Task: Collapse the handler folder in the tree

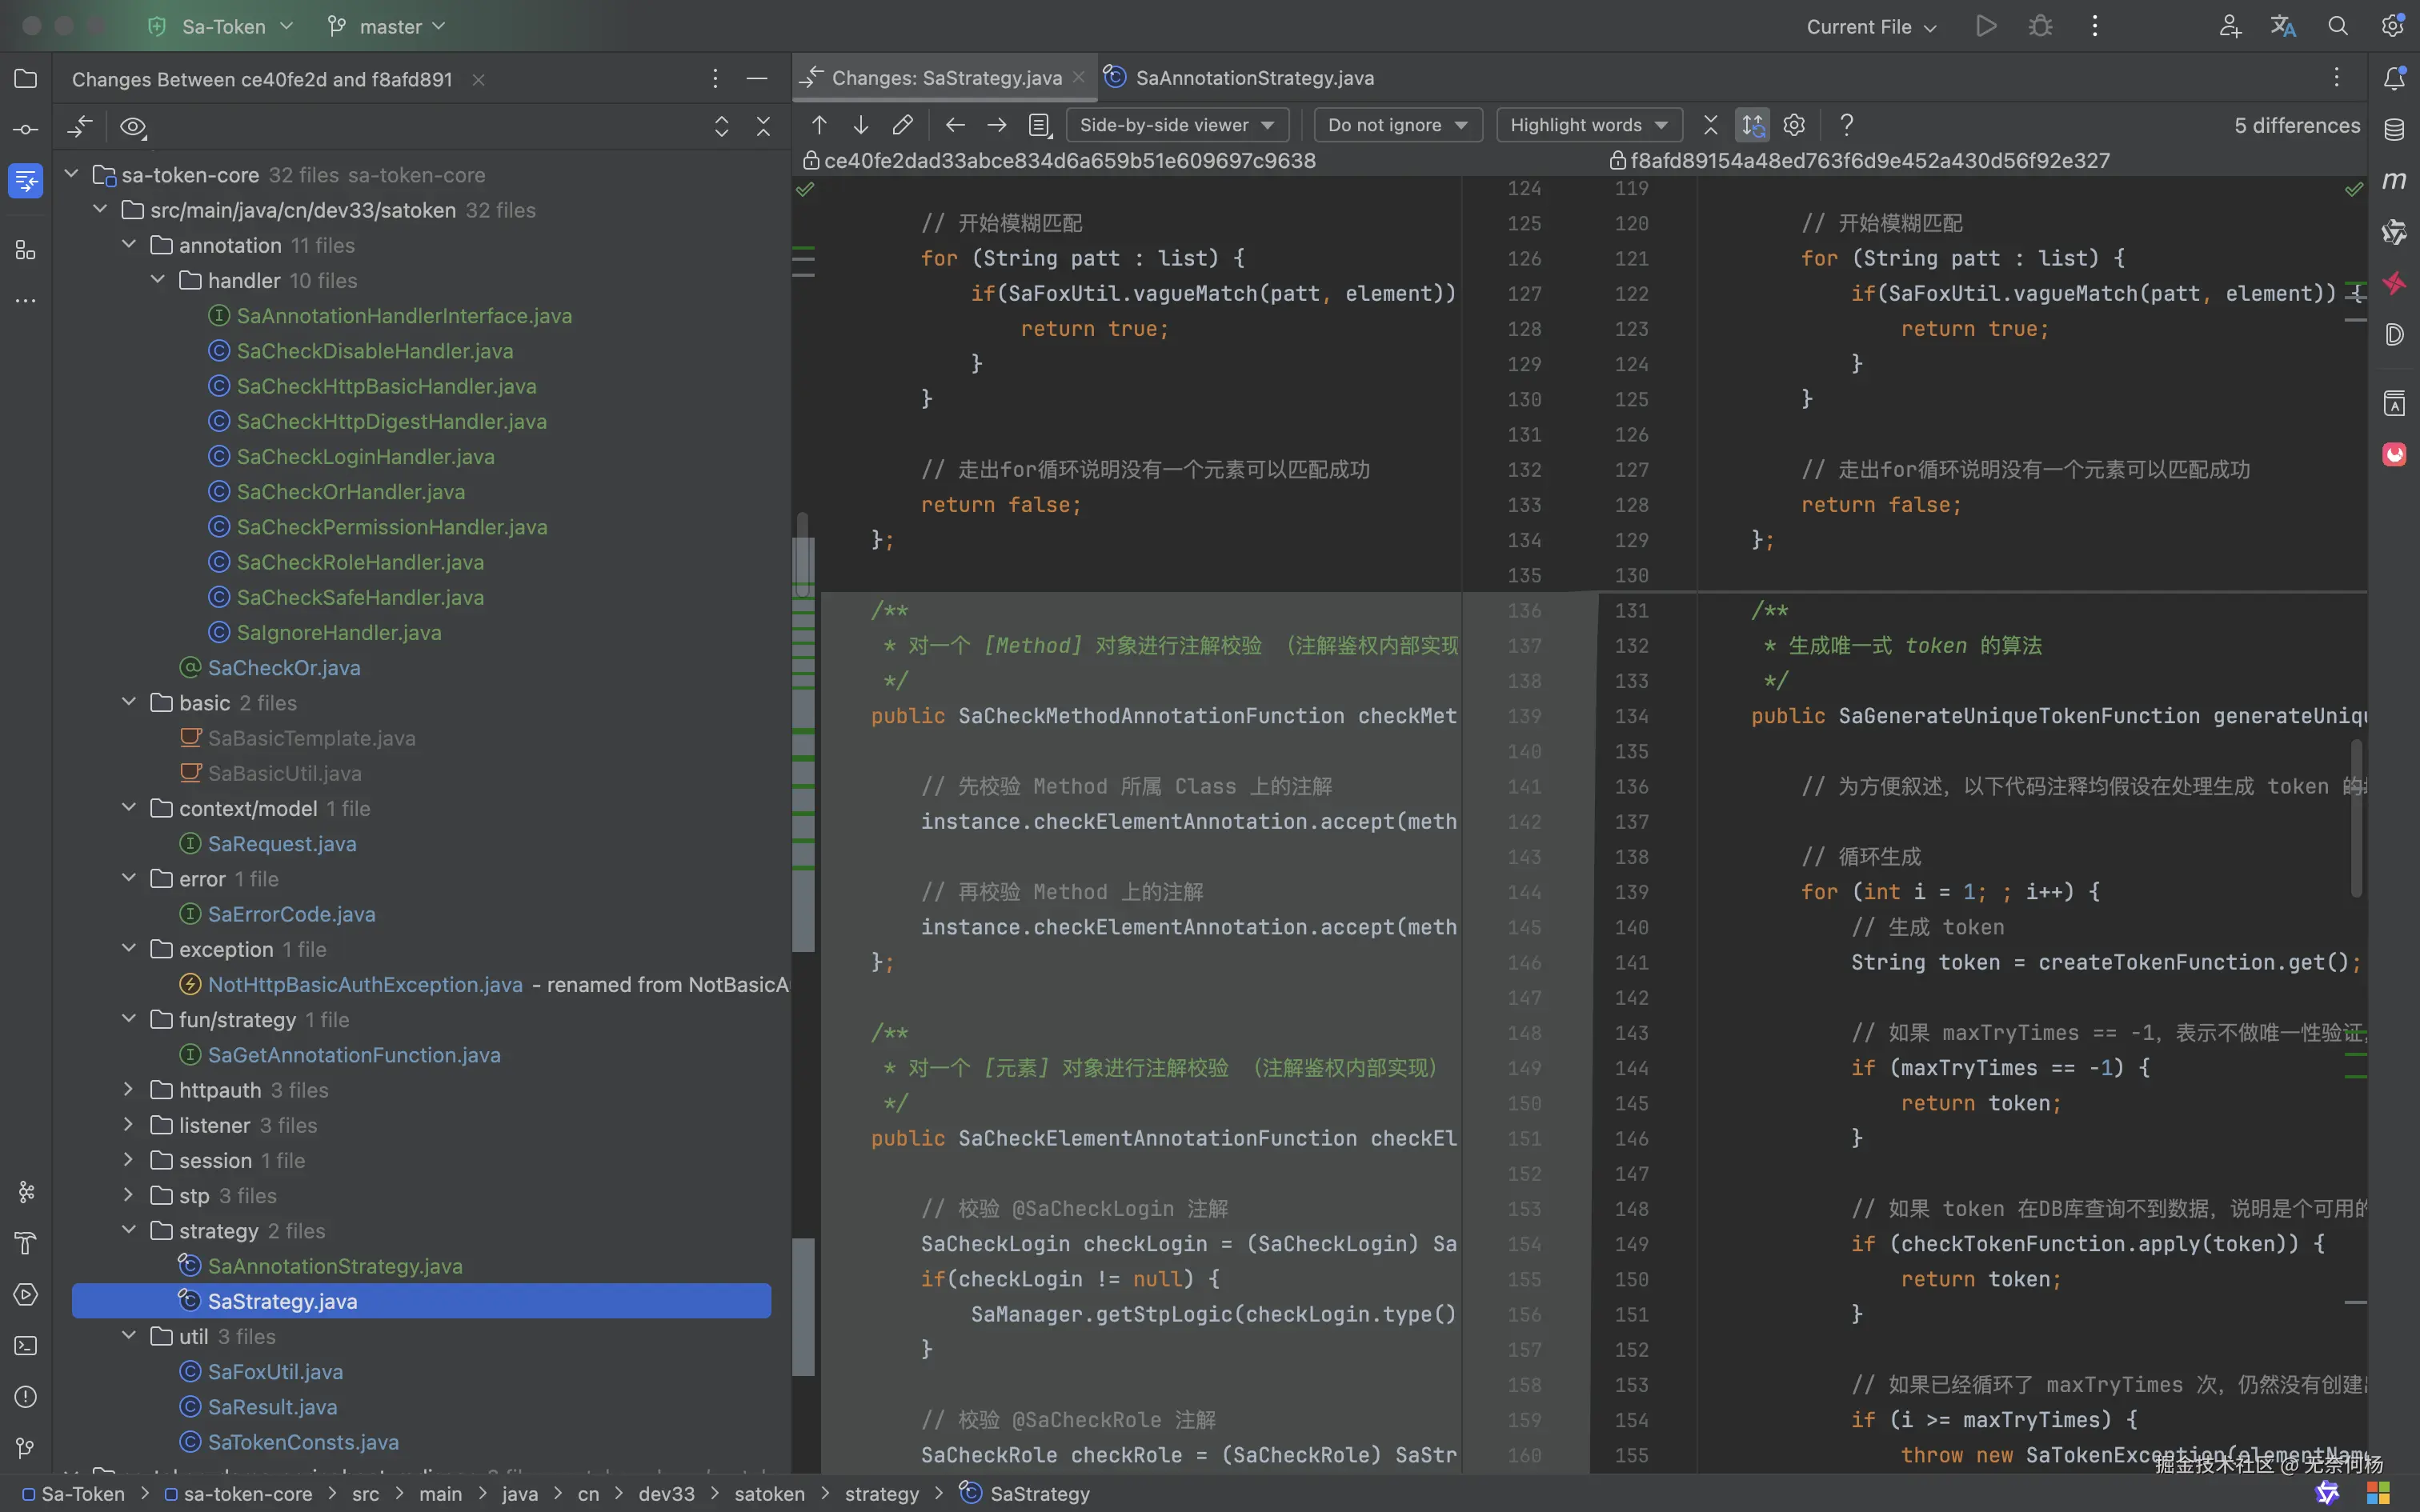Action: pyautogui.click(x=158, y=280)
